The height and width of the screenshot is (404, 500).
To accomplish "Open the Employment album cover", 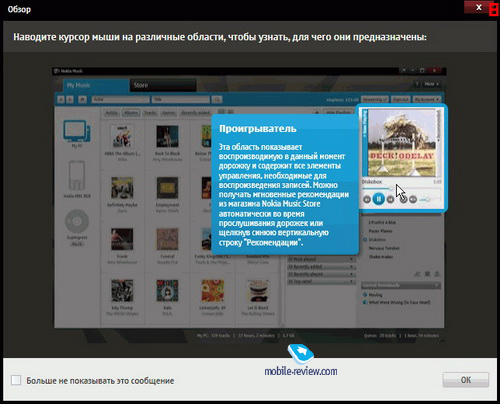I will (x=167, y=188).
